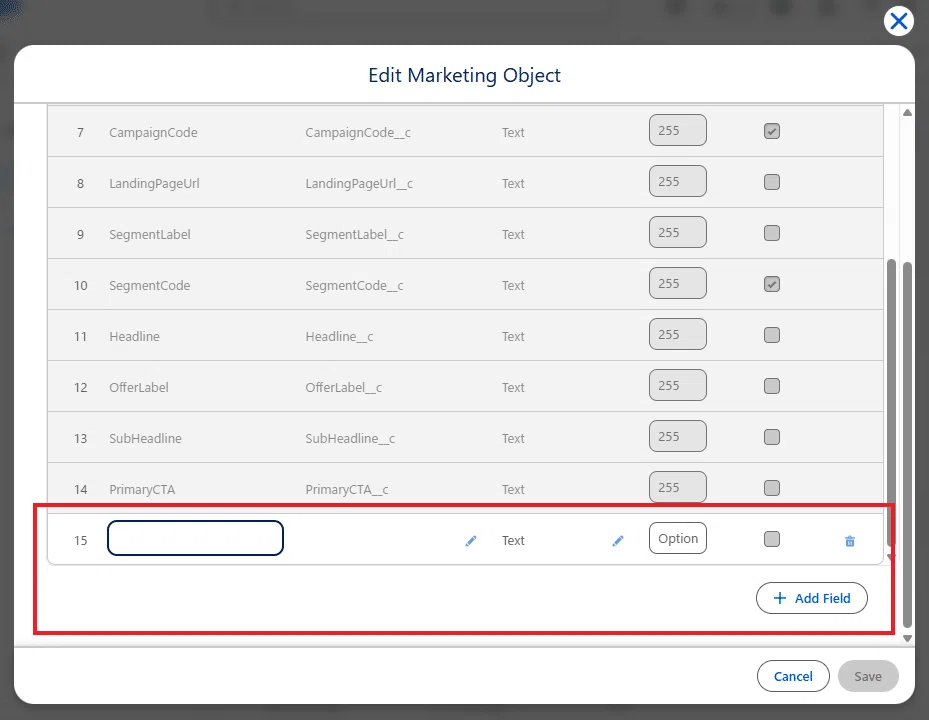Viewport: 929px width, 720px height.
Task: Click the Option length field in row 15
Action: tap(678, 538)
